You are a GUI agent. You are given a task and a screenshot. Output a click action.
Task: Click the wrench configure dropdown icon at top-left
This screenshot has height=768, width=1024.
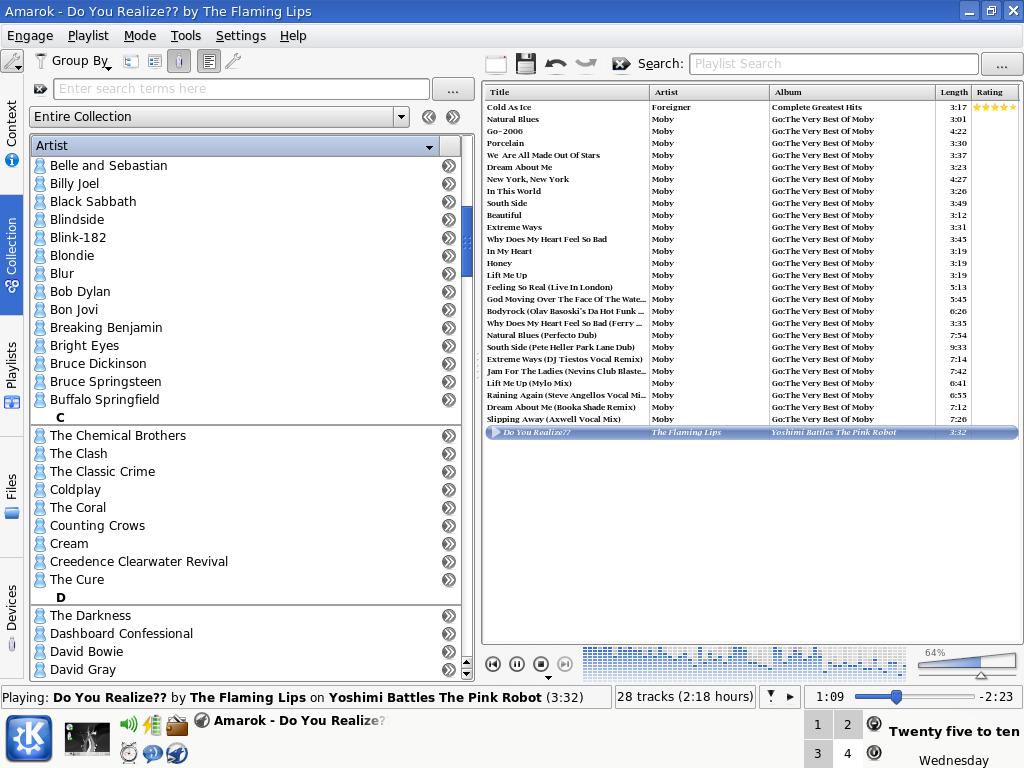click(x=12, y=61)
